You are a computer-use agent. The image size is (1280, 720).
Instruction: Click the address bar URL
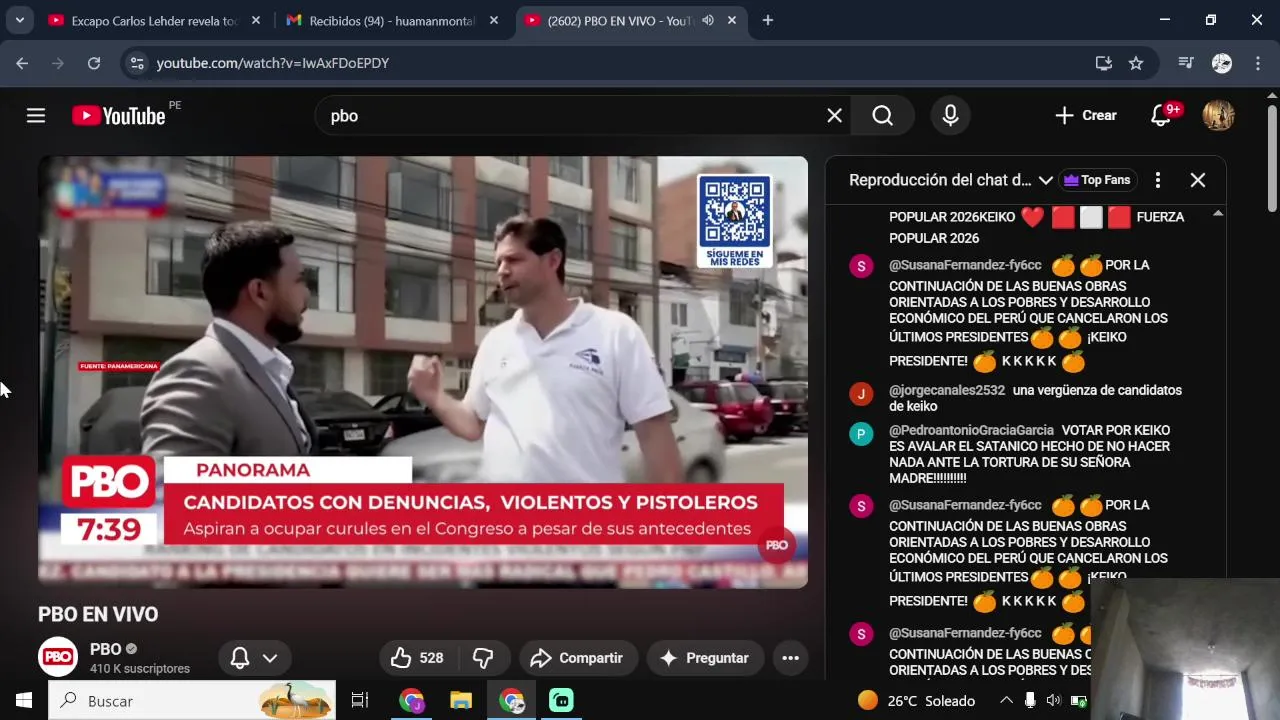click(x=272, y=63)
